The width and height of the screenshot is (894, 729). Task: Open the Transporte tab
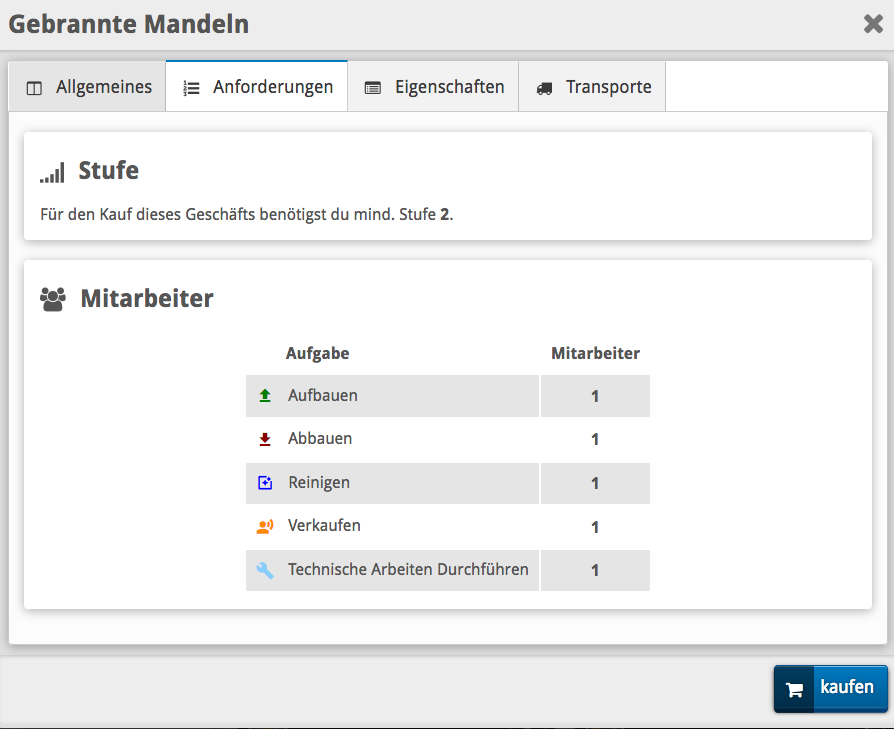pyautogui.click(x=594, y=87)
